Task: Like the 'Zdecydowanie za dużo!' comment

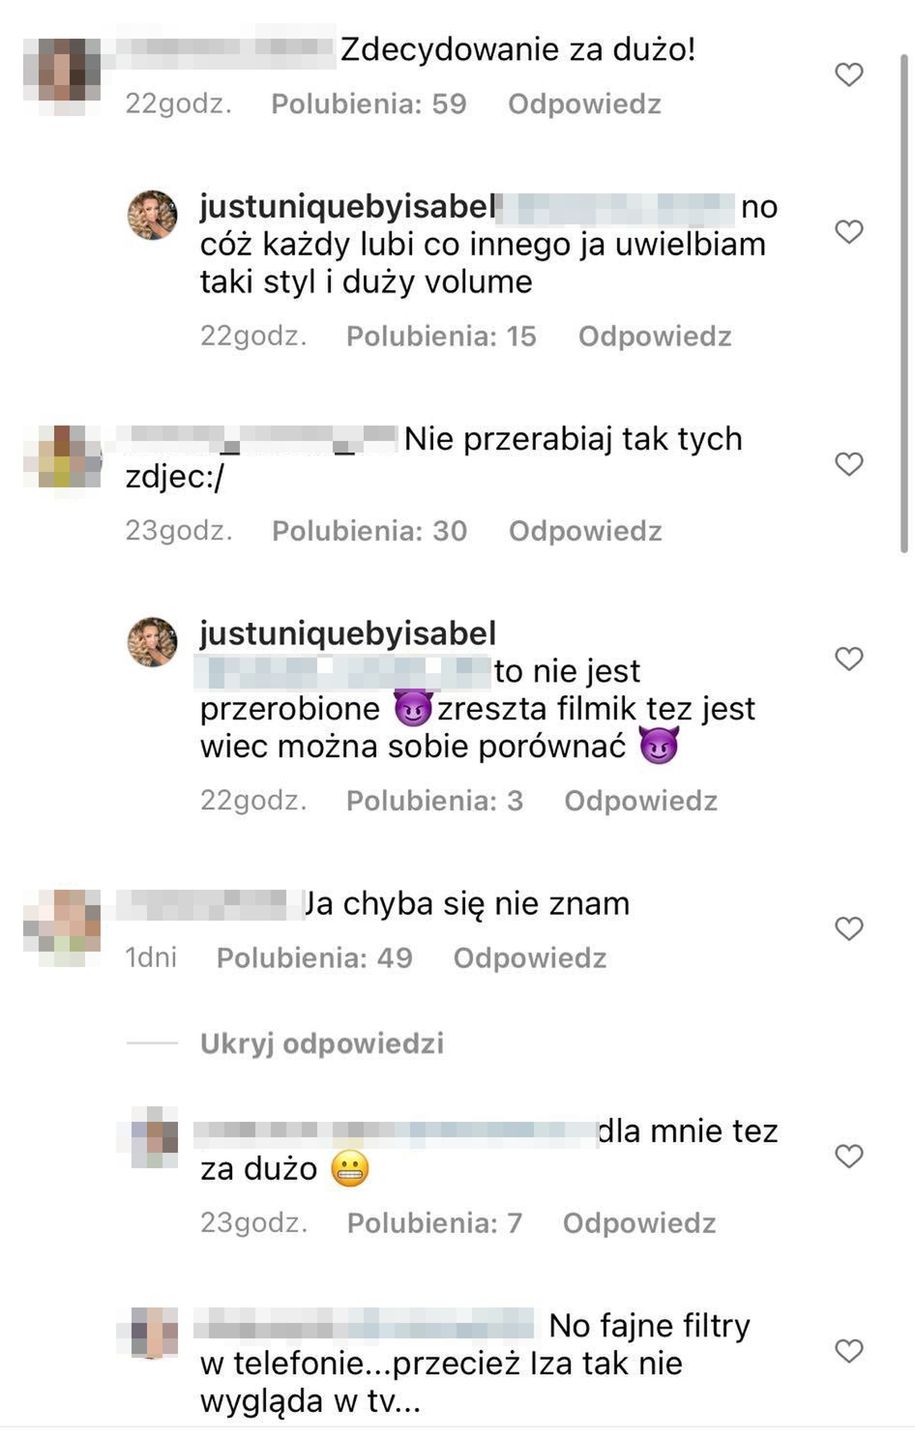Action: point(849,75)
